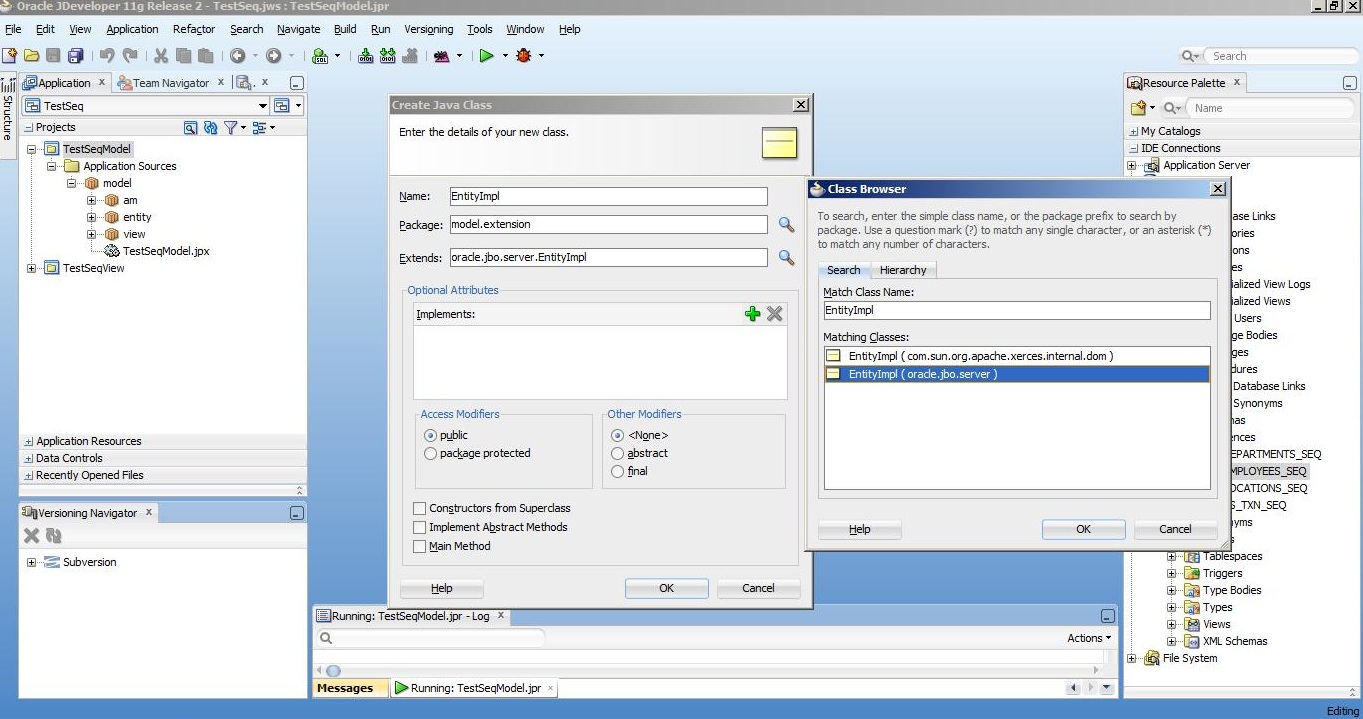Click Cancel in the Class Browser dialog
This screenshot has height=719, width=1363.
1175,529
